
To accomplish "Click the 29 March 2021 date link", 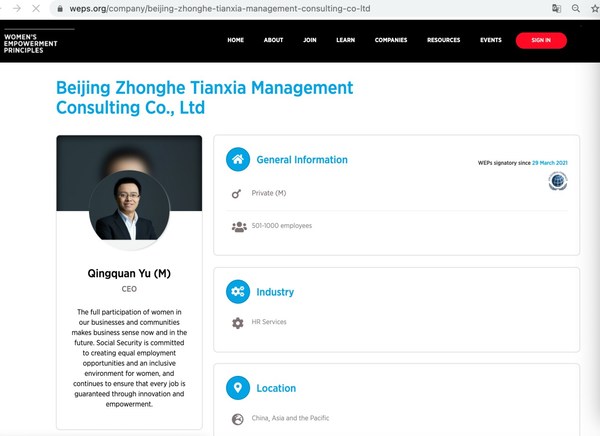I will [x=551, y=162].
